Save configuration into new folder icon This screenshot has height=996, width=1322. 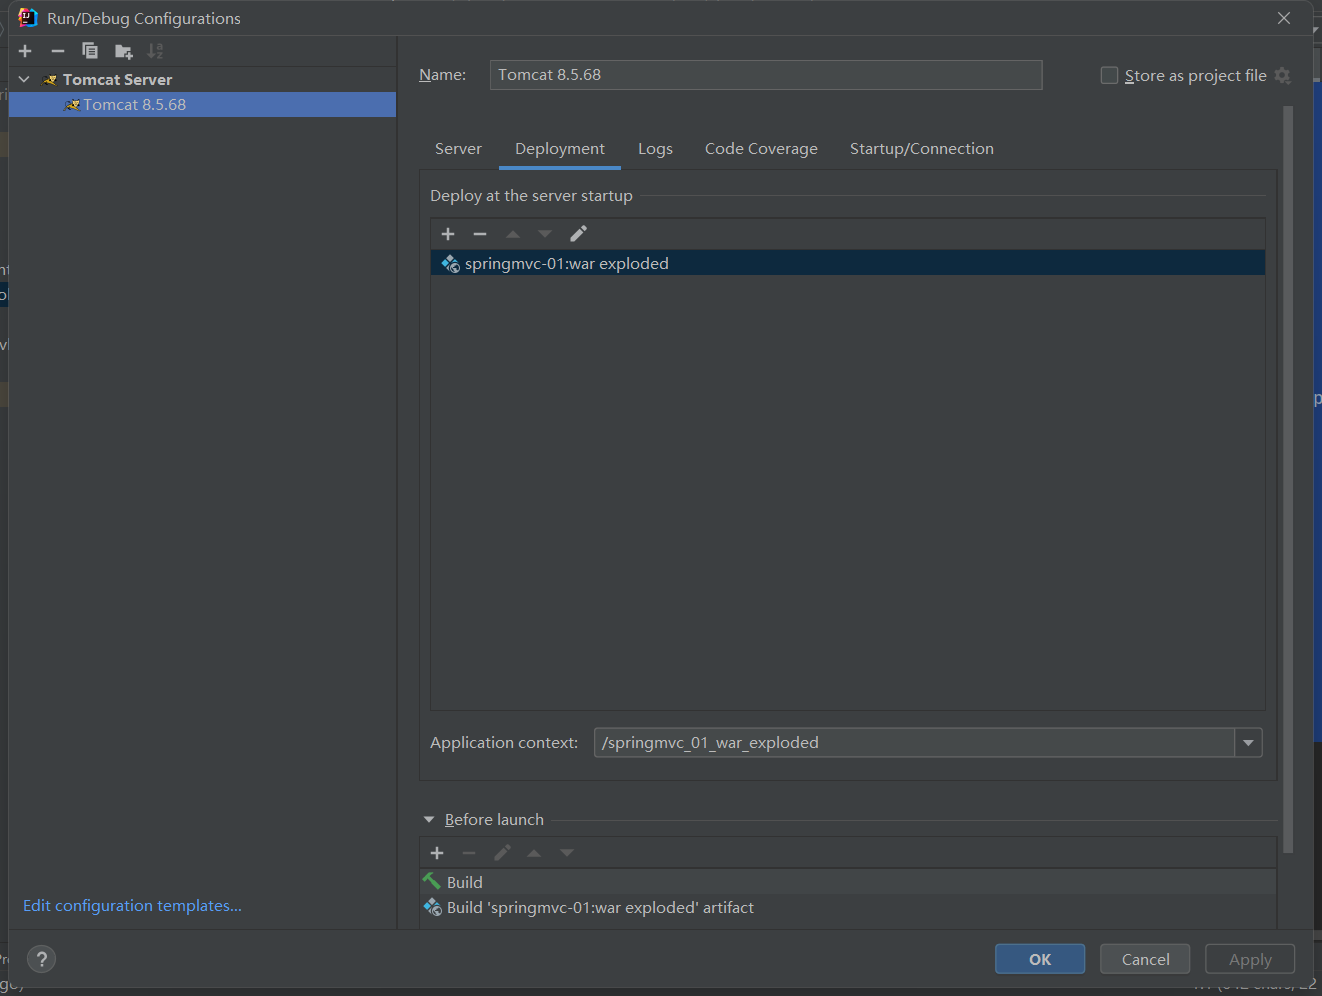[123, 51]
